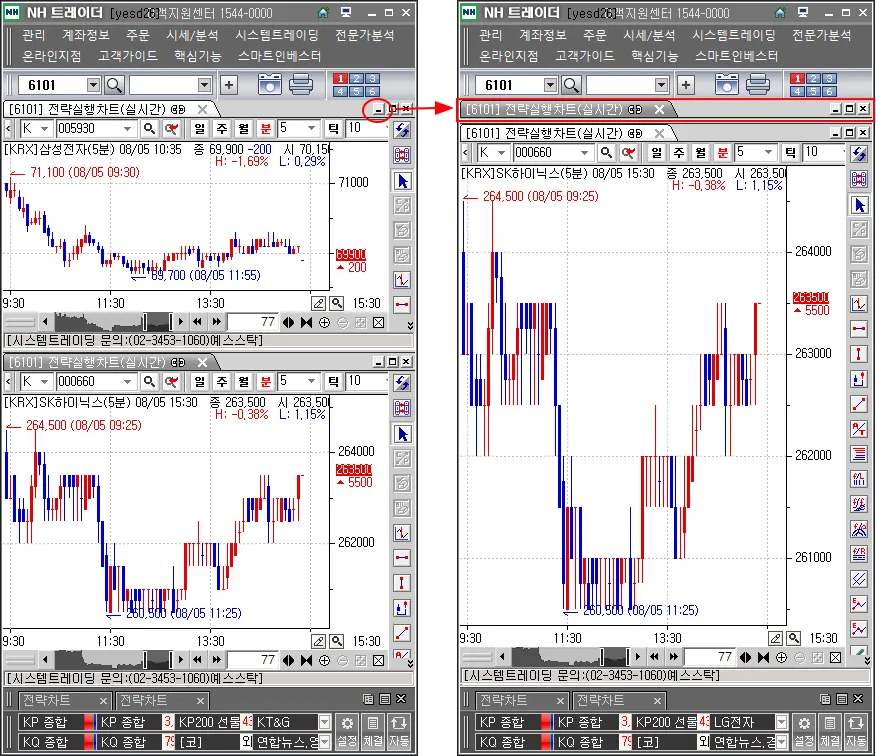Click the Samsung chart scrollbar thumb

click(x=158, y=322)
